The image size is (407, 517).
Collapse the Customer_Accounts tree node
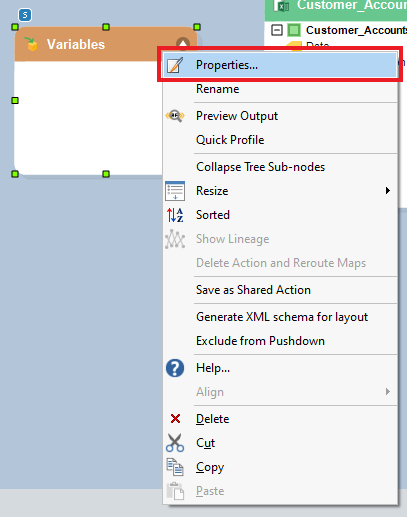[x=277, y=30]
